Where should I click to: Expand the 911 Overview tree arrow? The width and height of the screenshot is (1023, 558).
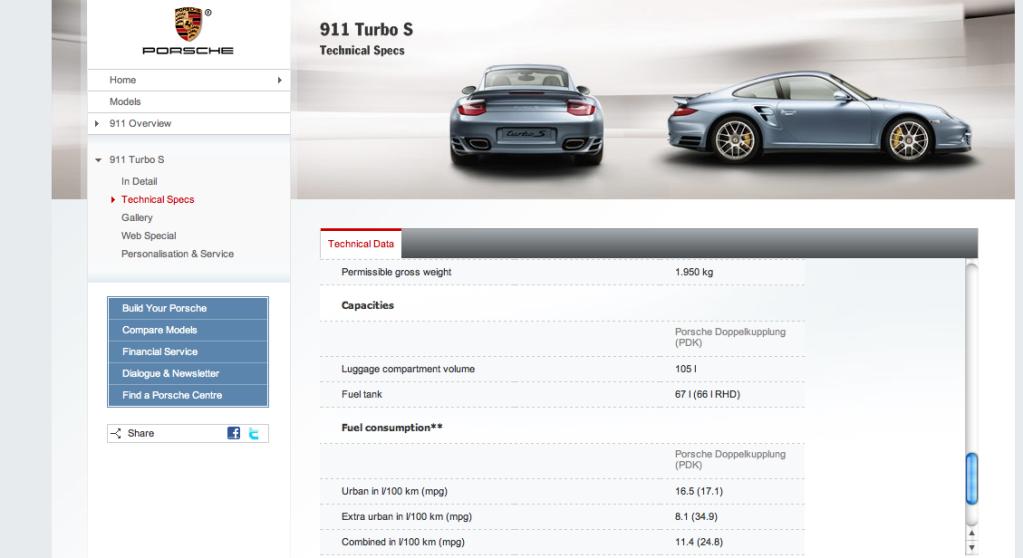pos(97,123)
